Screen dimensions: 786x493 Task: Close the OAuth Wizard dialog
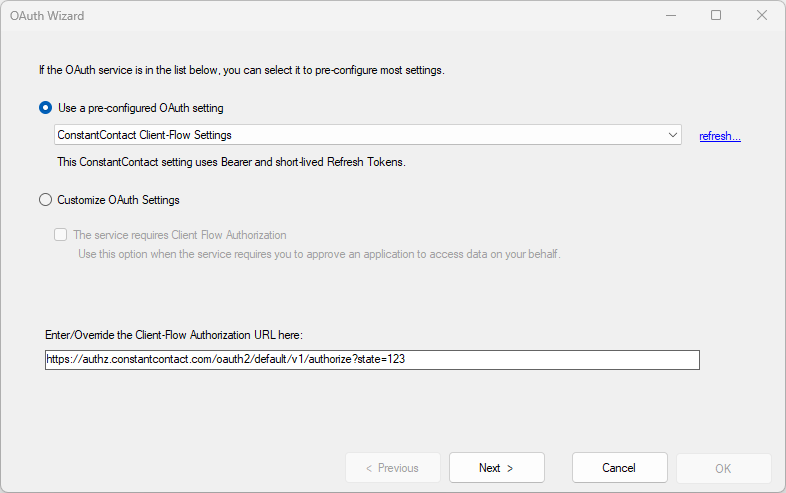click(x=762, y=15)
